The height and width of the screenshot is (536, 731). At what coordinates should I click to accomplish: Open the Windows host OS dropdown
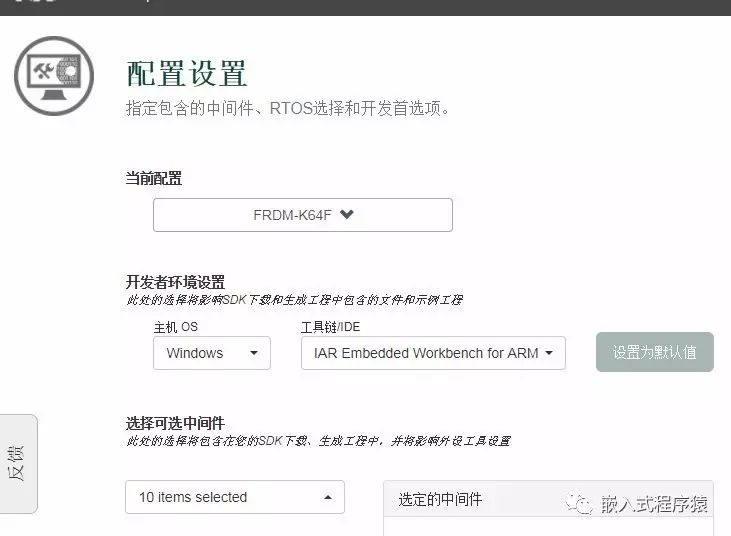click(x=212, y=353)
